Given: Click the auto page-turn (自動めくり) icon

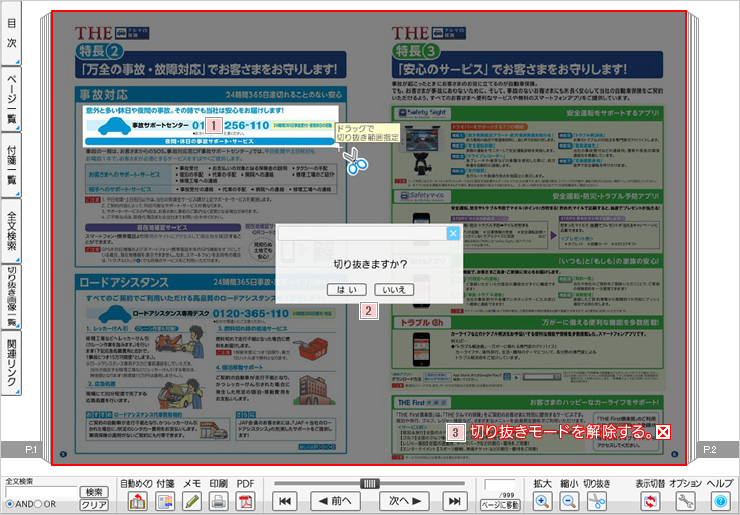Looking at the screenshot, I should 137,501.
